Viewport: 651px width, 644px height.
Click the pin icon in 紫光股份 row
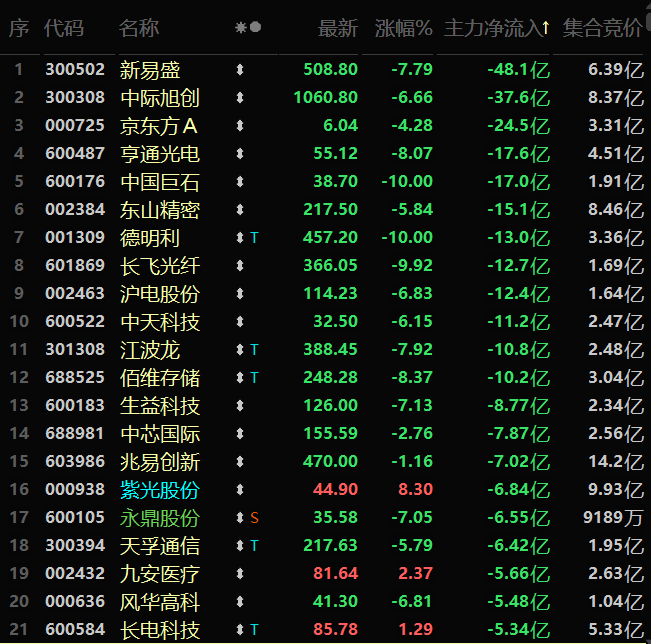point(240,490)
